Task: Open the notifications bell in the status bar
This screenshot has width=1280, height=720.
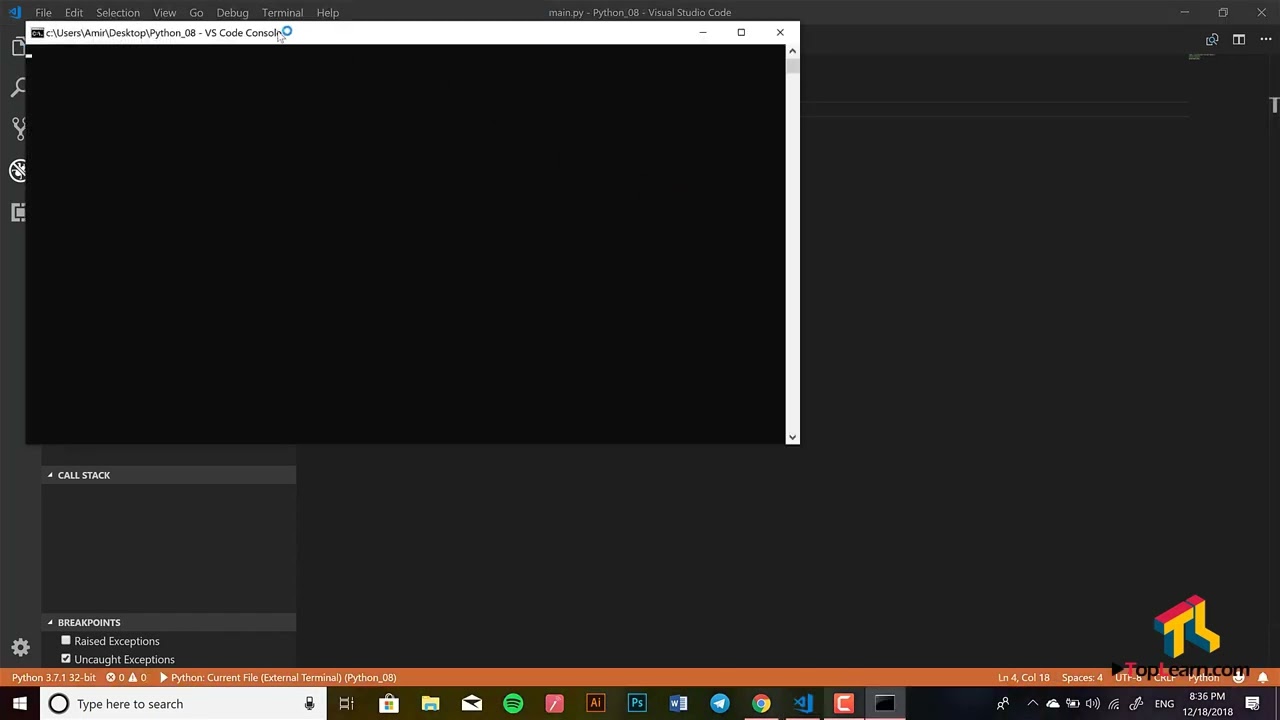Action: coord(1263,678)
